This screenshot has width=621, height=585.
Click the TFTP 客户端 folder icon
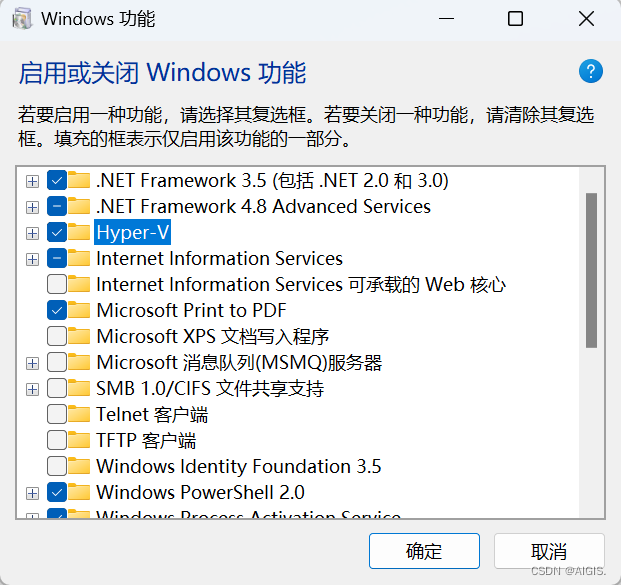[x=79, y=440]
